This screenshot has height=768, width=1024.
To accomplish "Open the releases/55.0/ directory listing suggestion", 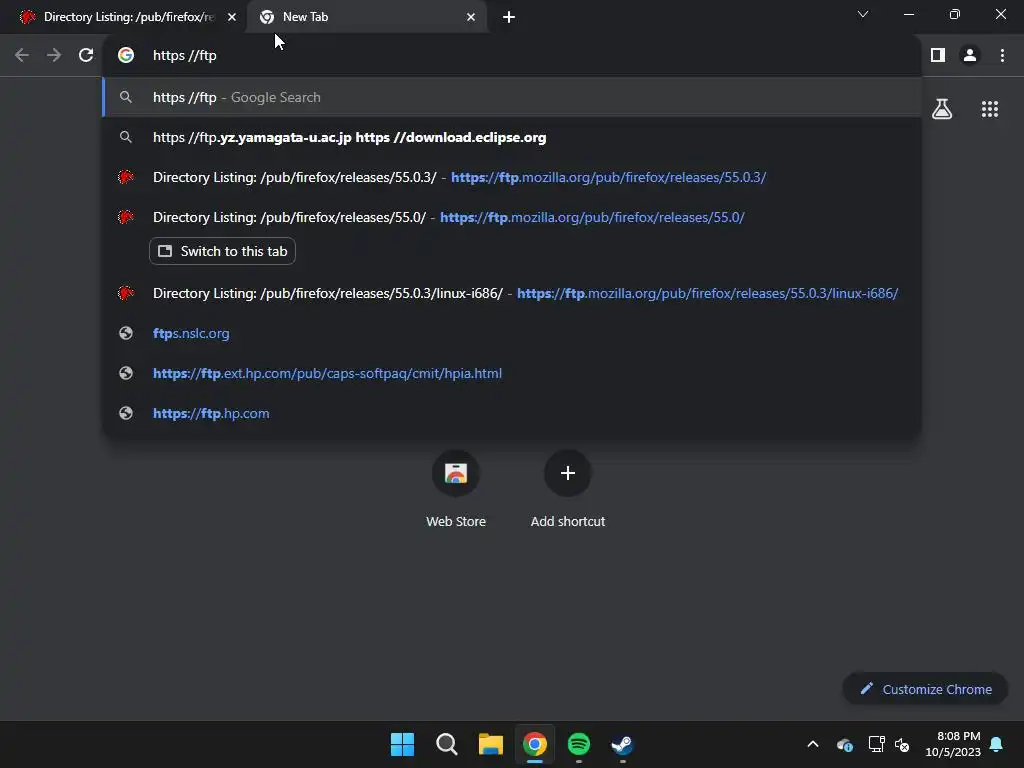I will pyautogui.click(x=512, y=217).
